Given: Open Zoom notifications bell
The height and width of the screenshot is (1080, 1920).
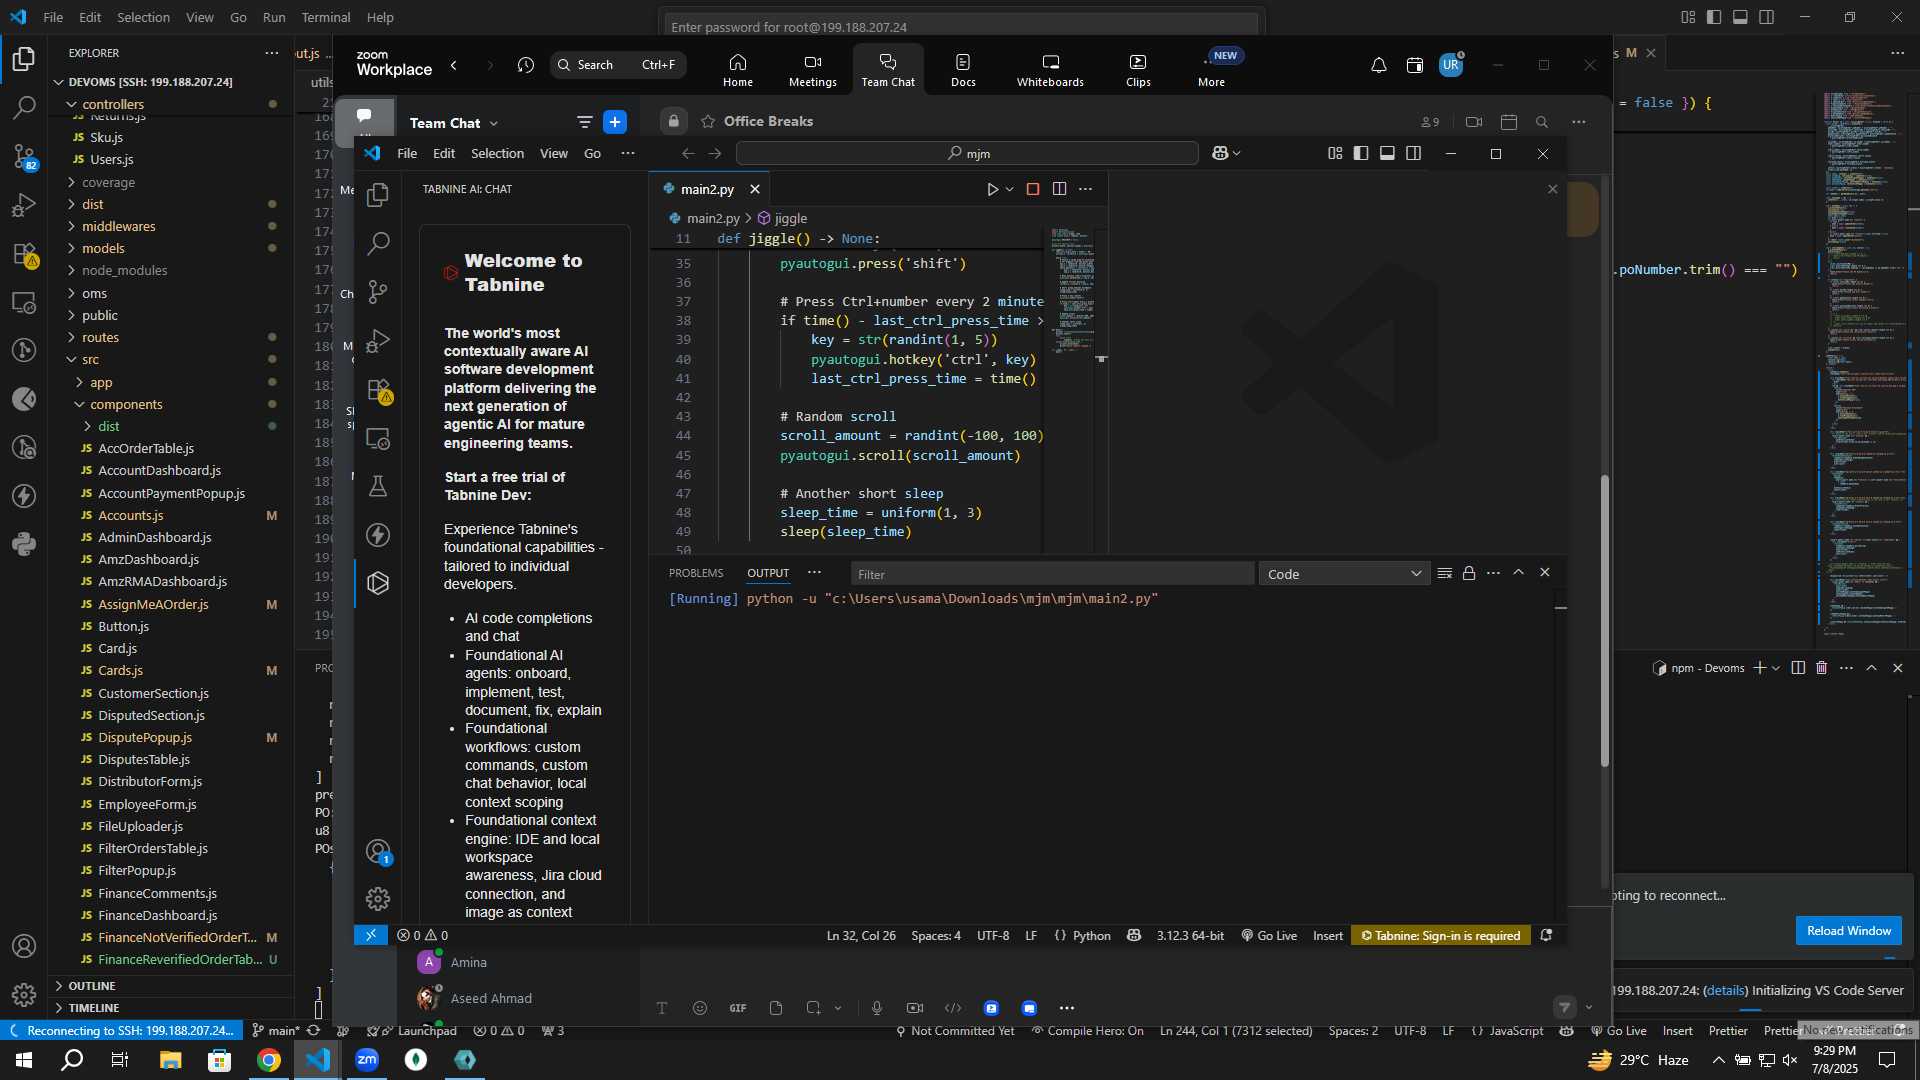Looking at the screenshot, I should tap(1378, 65).
